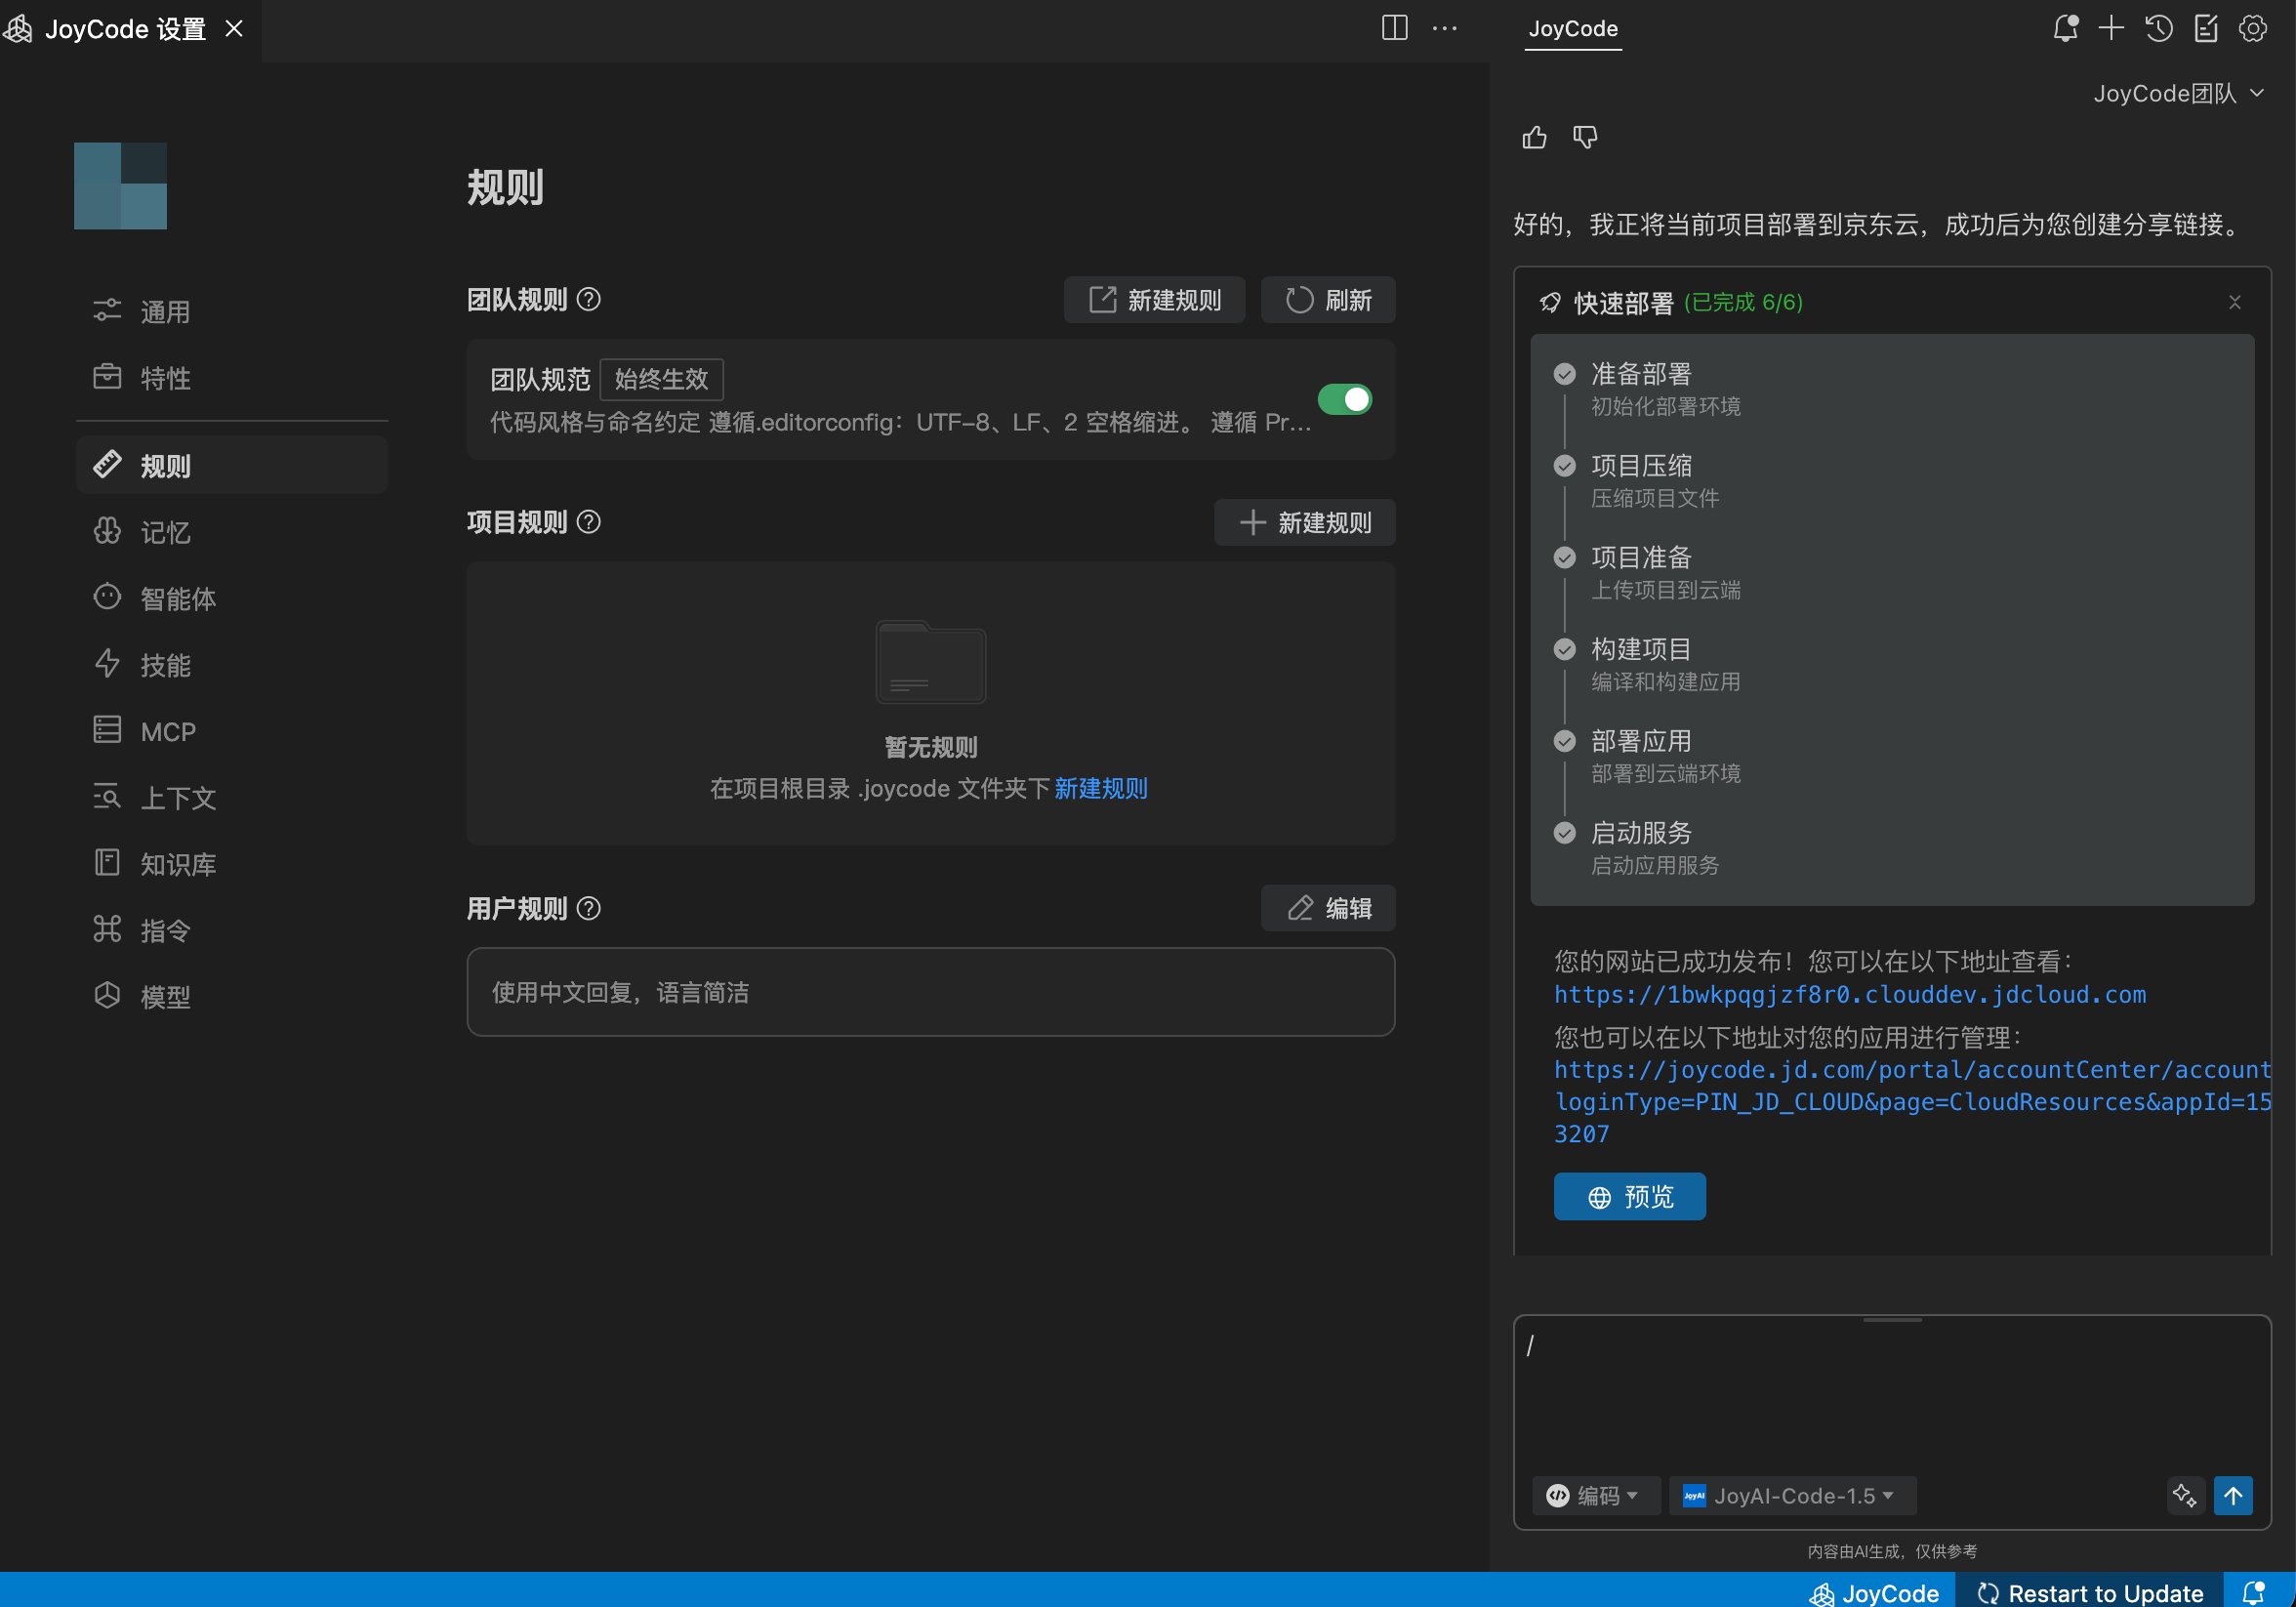The width and height of the screenshot is (2296, 1607).
Task: Open the MCP settings section
Action: [x=232, y=731]
